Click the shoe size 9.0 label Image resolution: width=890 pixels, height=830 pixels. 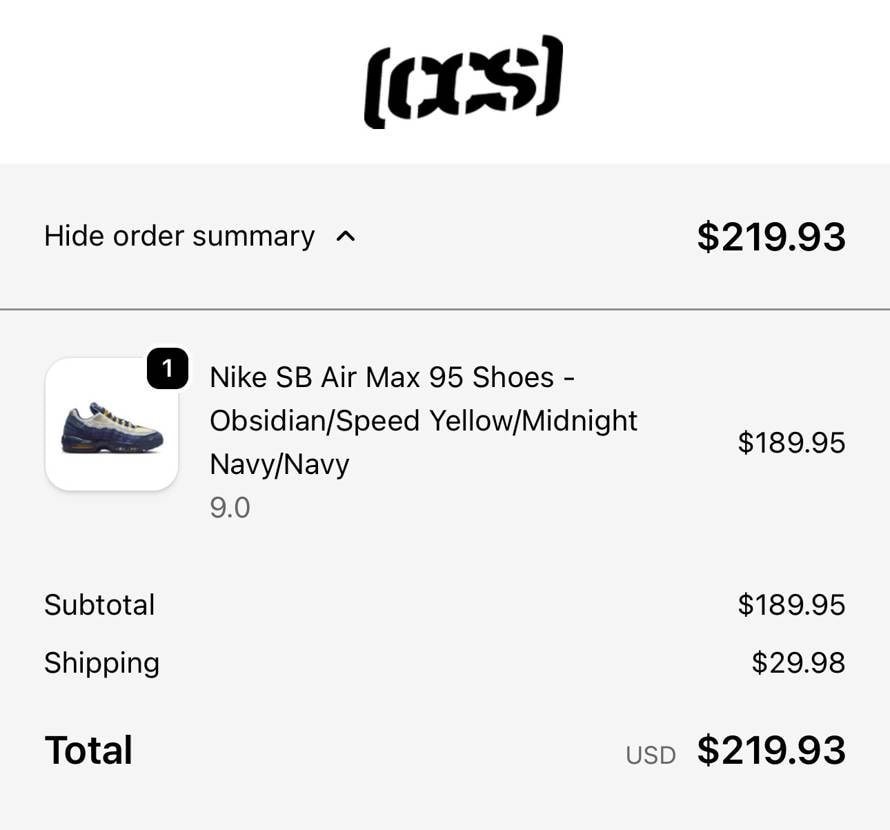[x=230, y=508]
